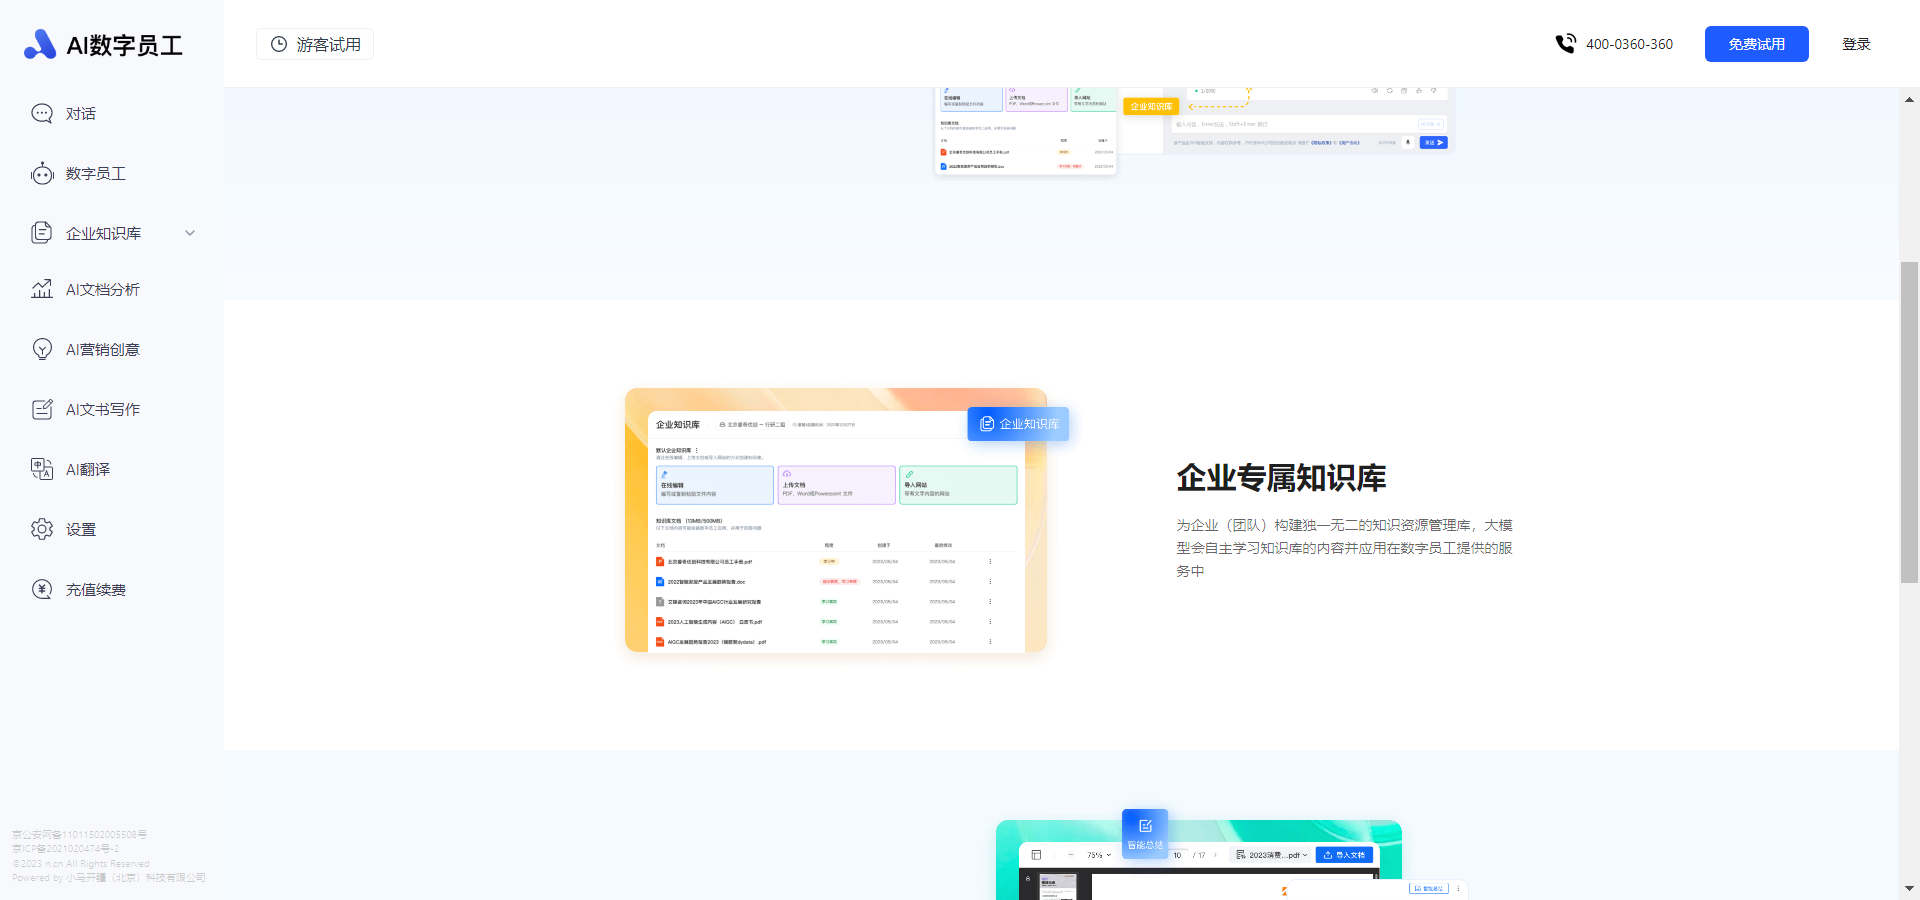Click the green-framed PDF viewer preview image

1199,860
